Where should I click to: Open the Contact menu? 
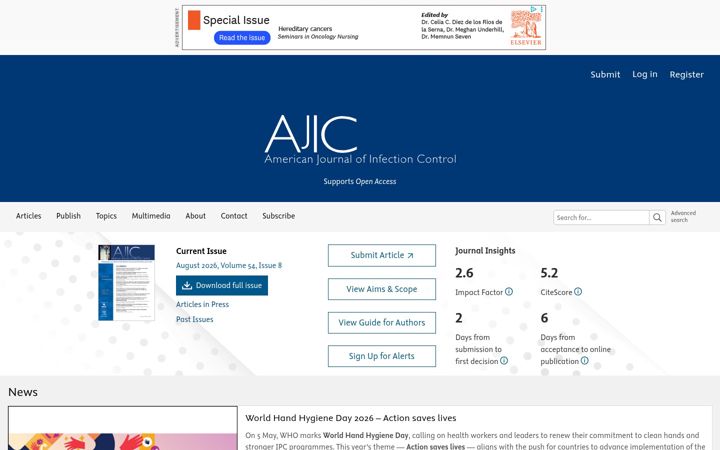pyautogui.click(x=234, y=216)
